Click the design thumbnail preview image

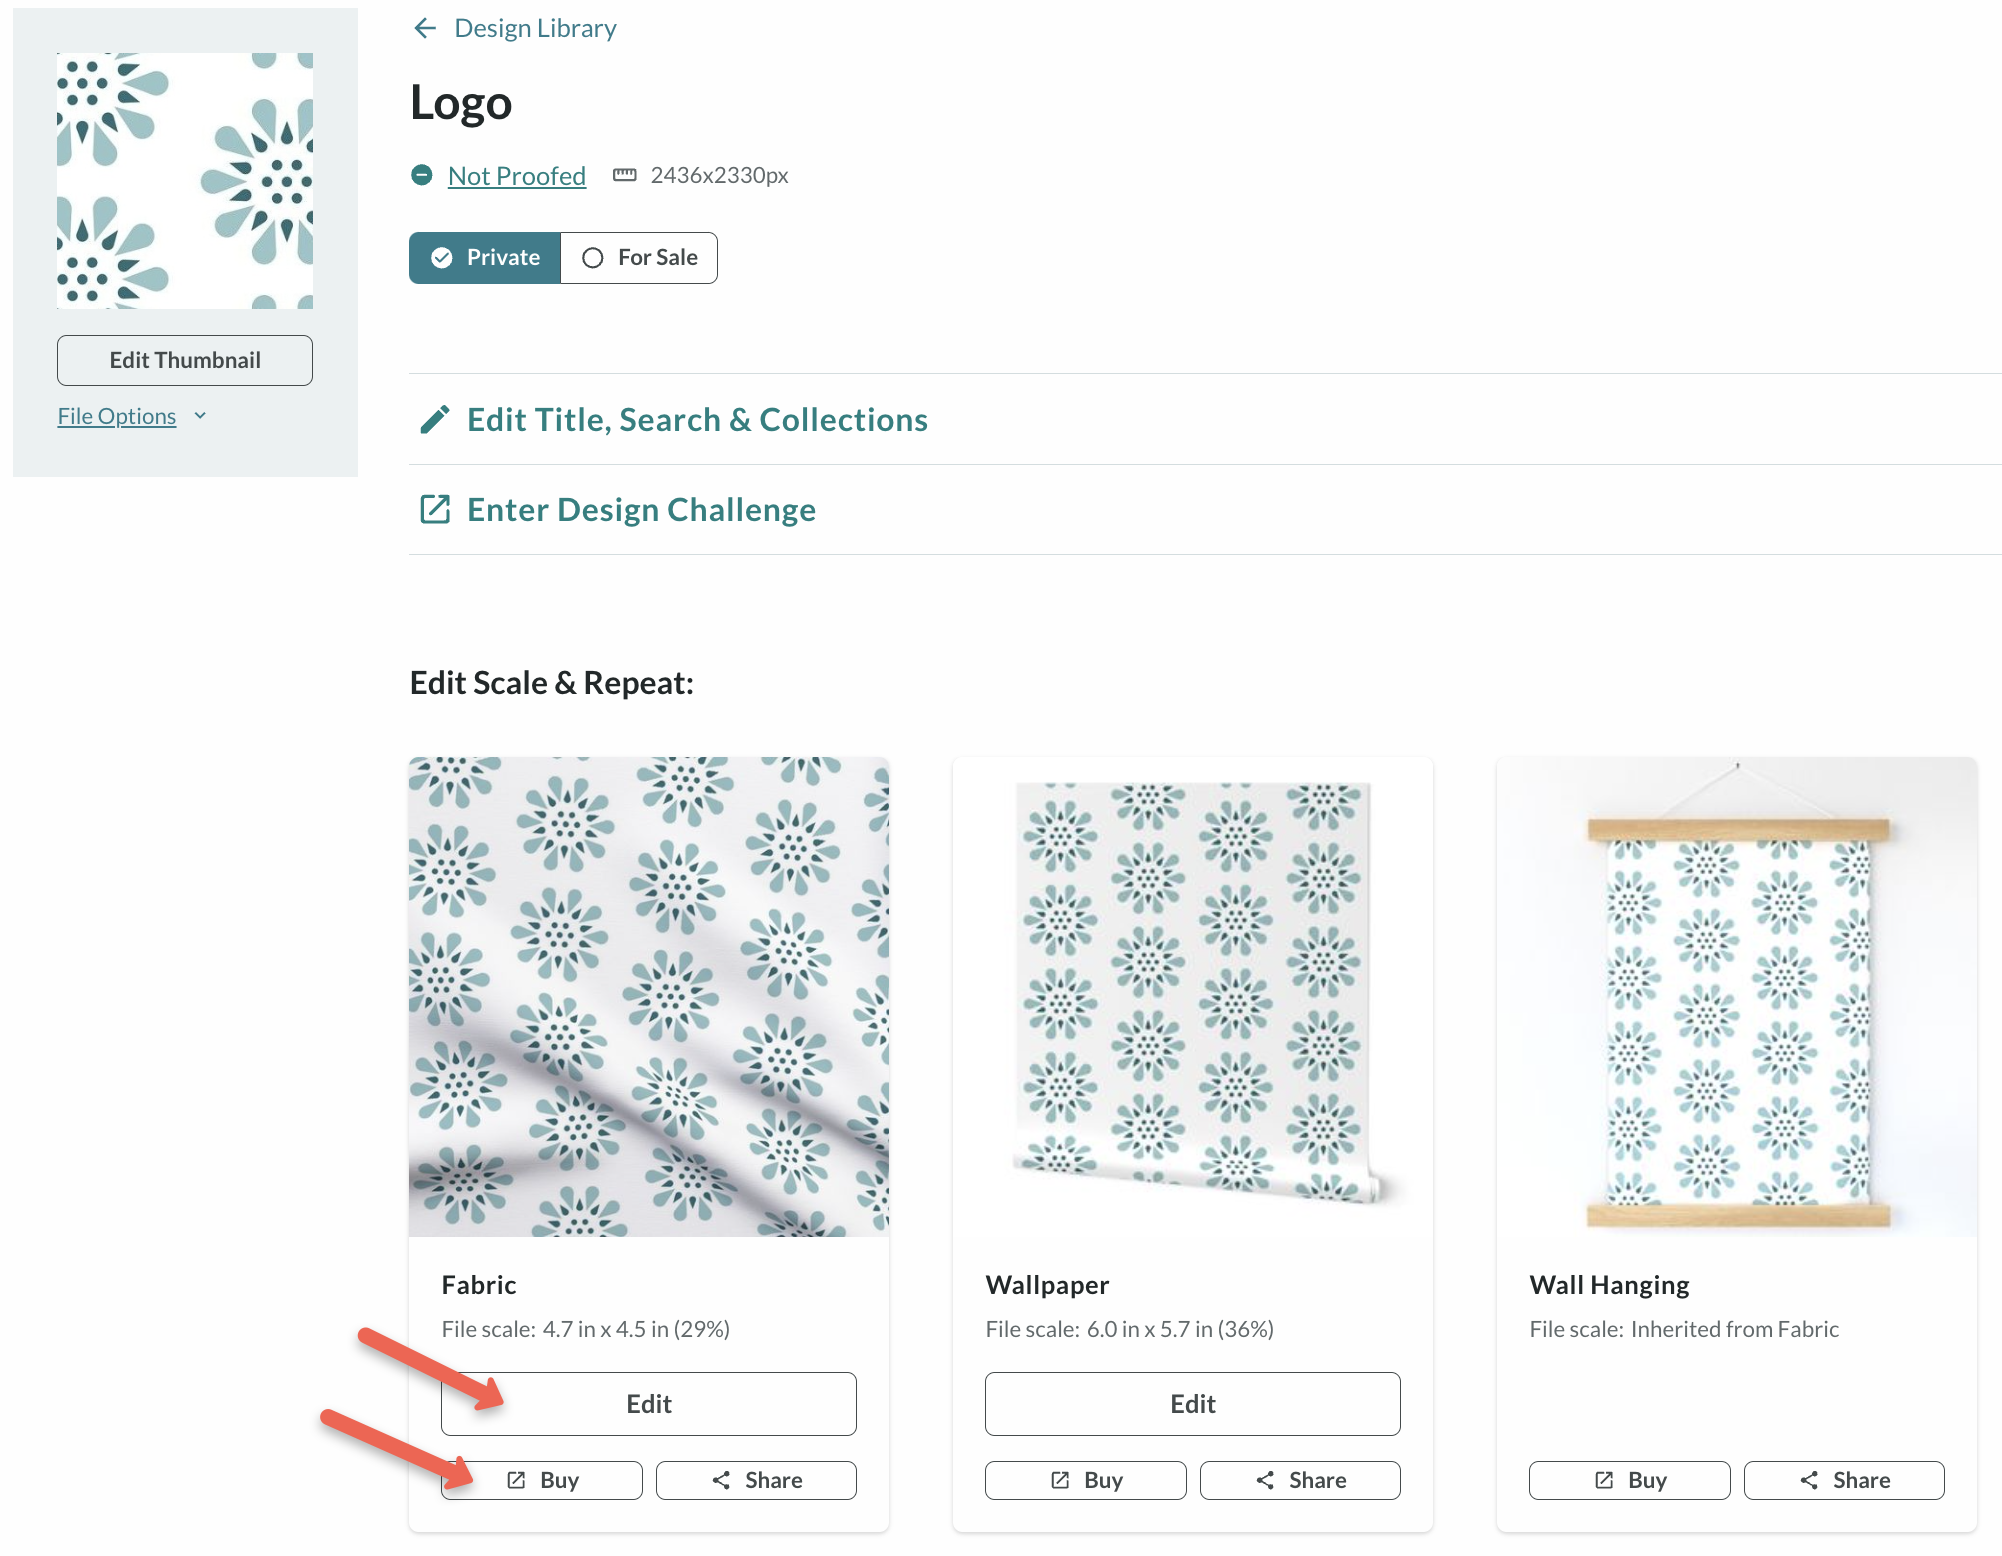(x=185, y=180)
